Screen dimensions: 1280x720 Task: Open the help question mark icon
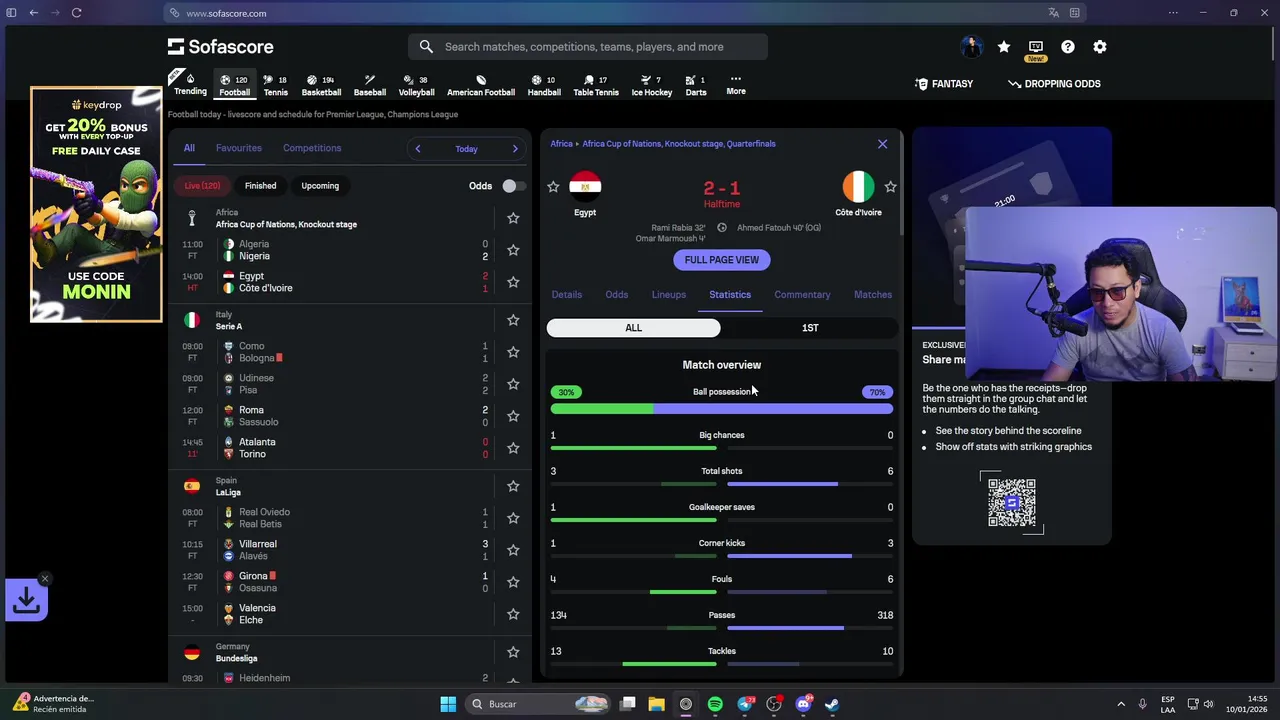pos(1068,47)
